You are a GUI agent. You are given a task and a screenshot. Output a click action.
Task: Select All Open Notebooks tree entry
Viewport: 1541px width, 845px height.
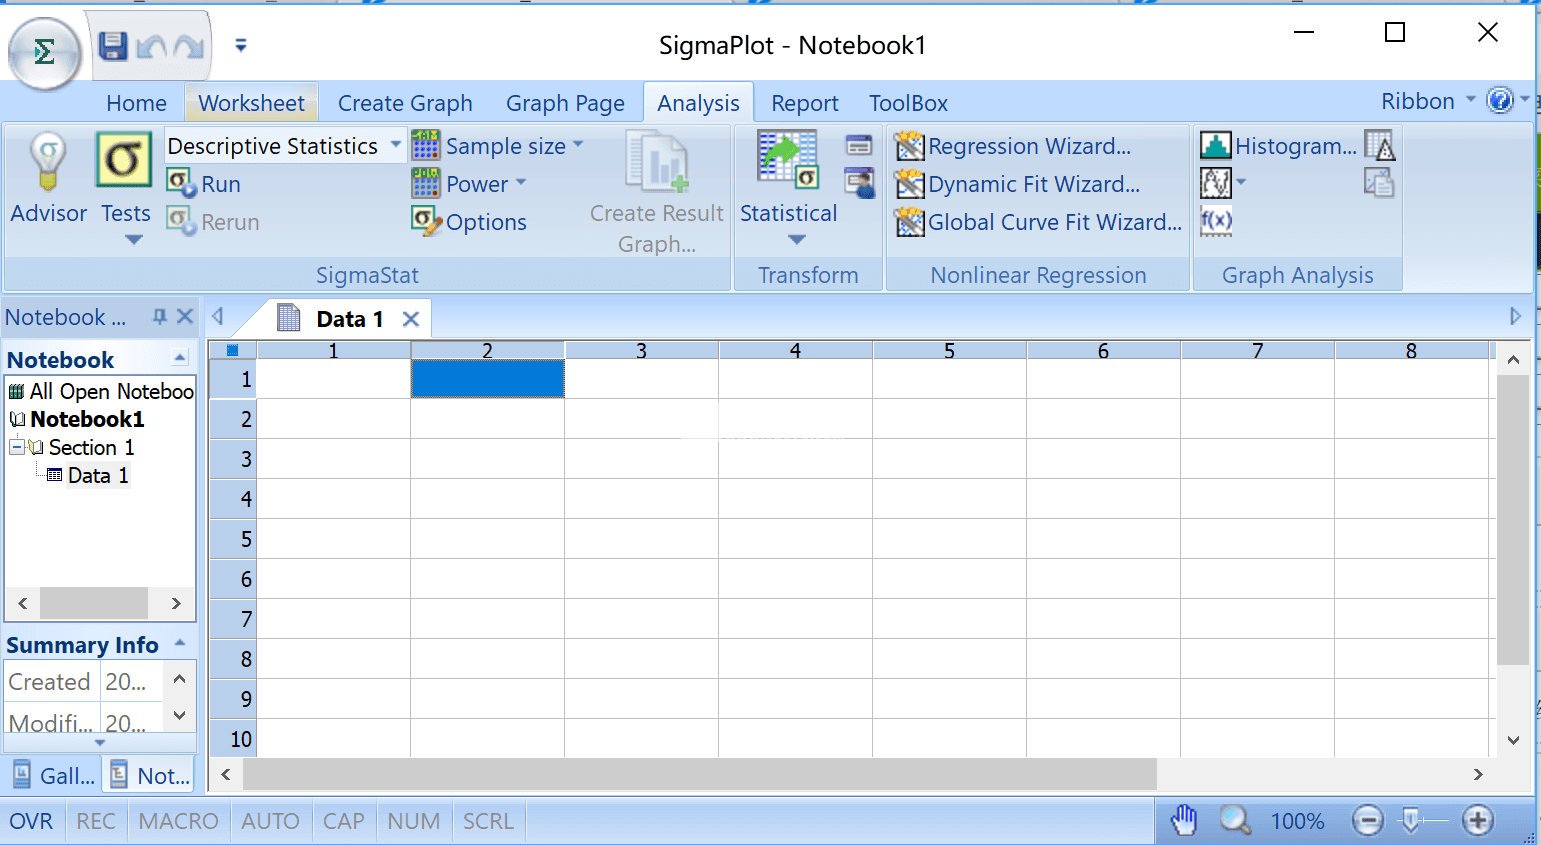click(111, 391)
